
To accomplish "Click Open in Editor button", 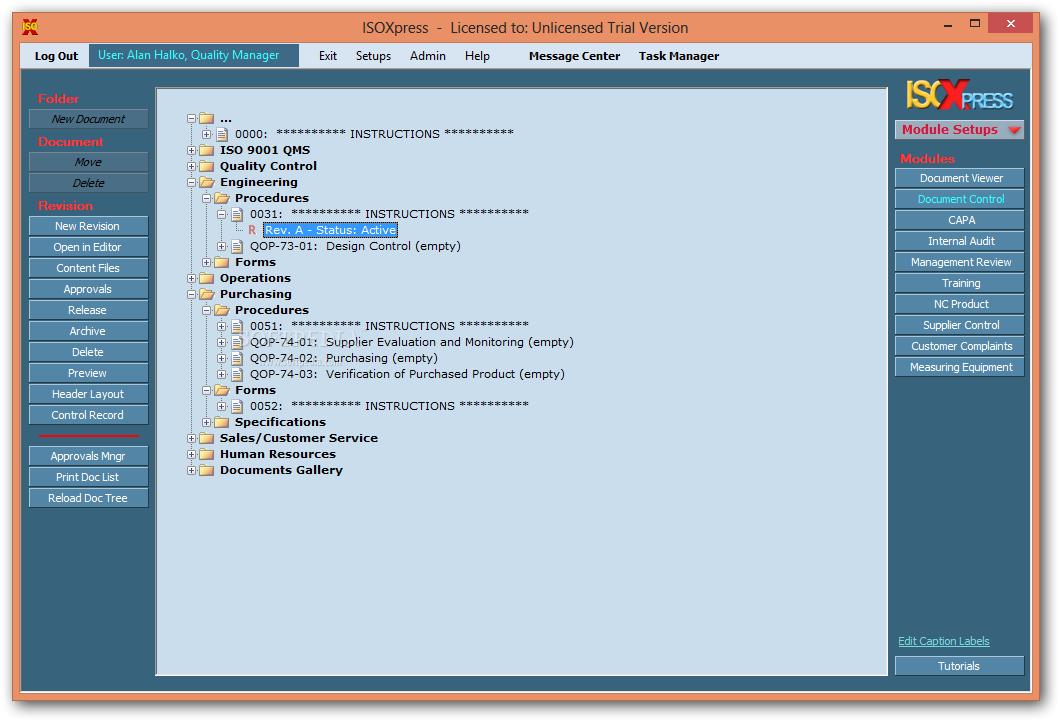I will coord(88,247).
